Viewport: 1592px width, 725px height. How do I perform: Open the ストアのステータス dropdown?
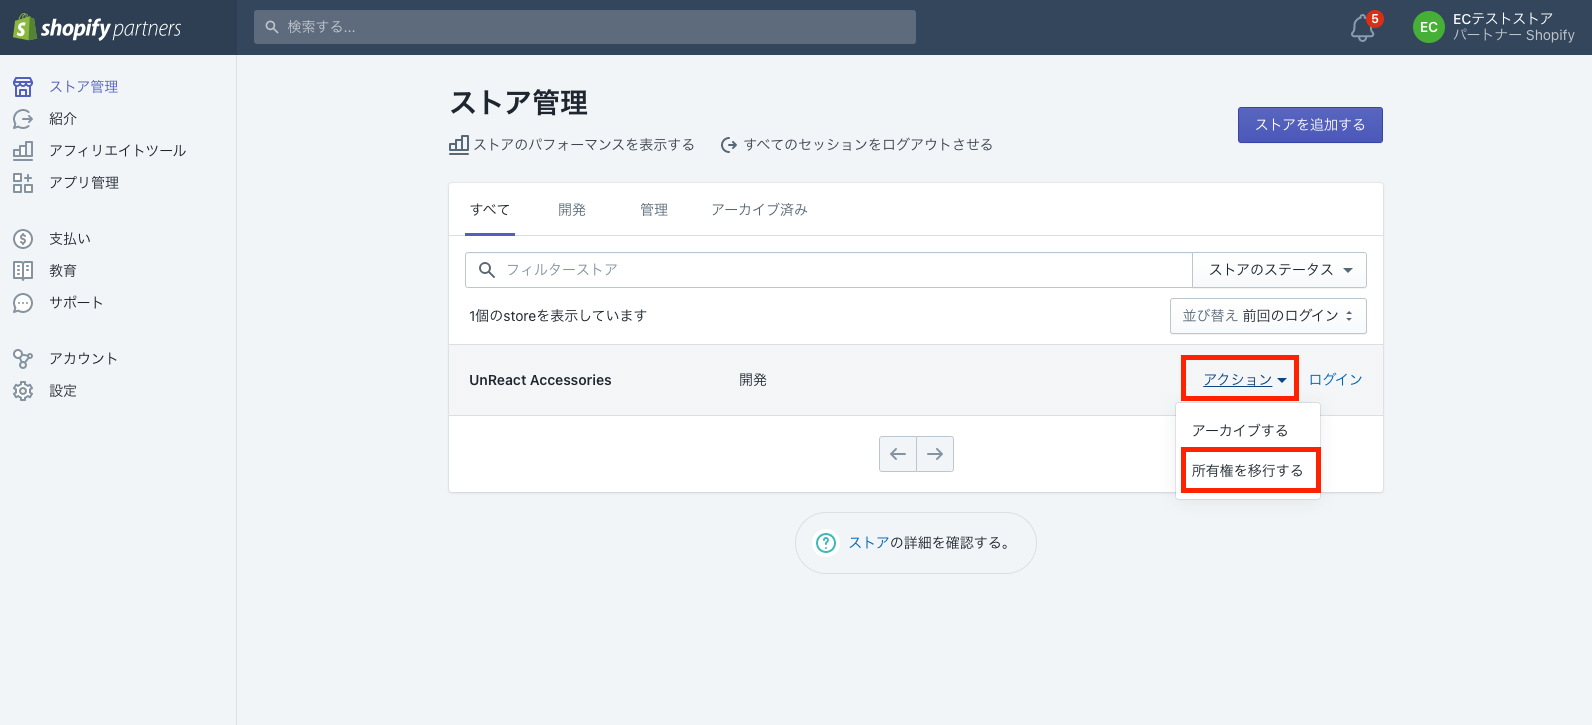pyautogui.click(x=1280, y=270)
